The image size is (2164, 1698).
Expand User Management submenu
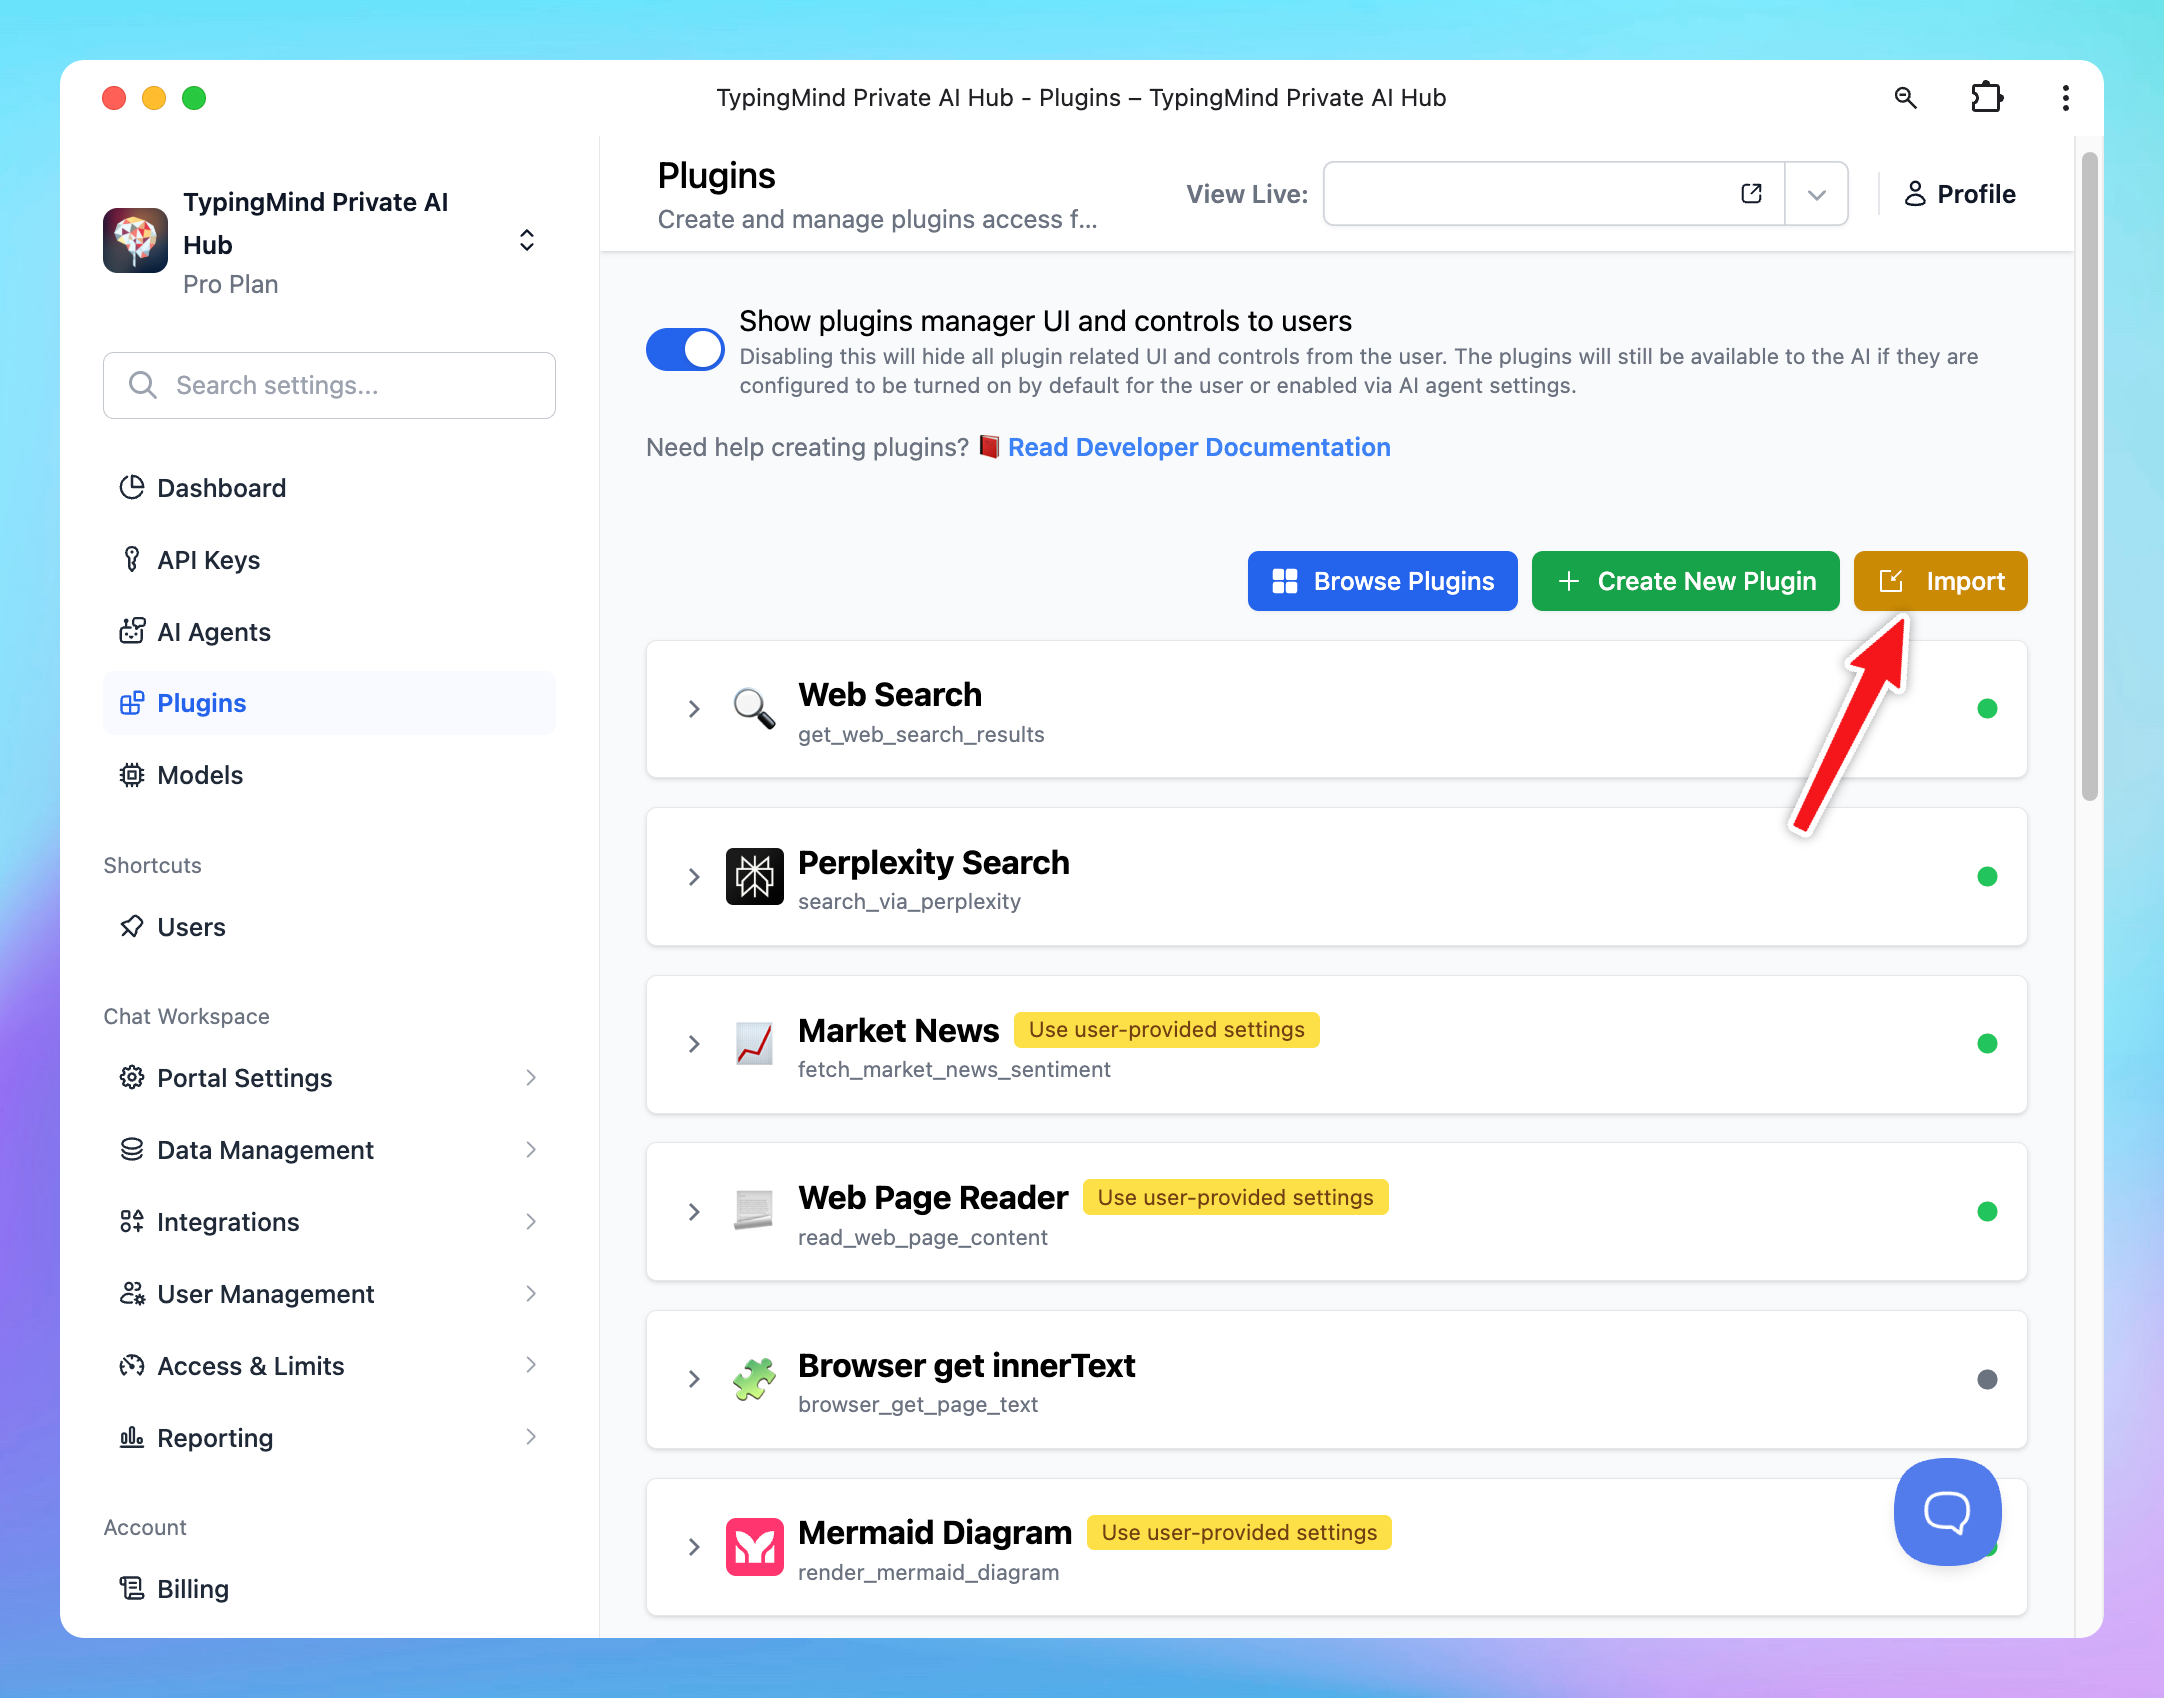coord(531,1294)
